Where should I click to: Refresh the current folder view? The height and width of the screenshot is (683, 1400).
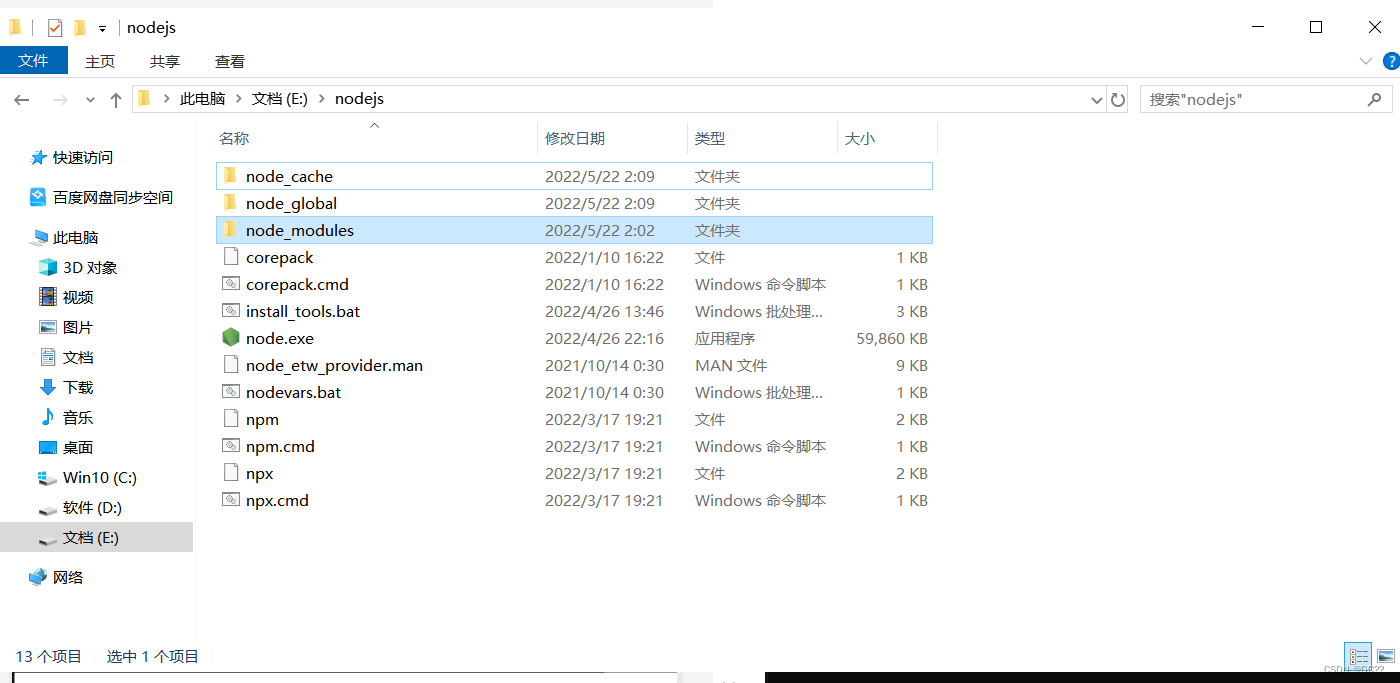coord(1118,99)
